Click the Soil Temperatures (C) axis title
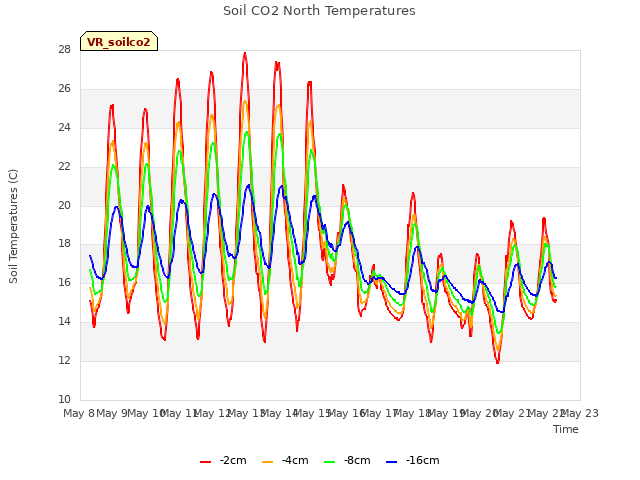Screen dimensions: 640x480 pos(13,226)
